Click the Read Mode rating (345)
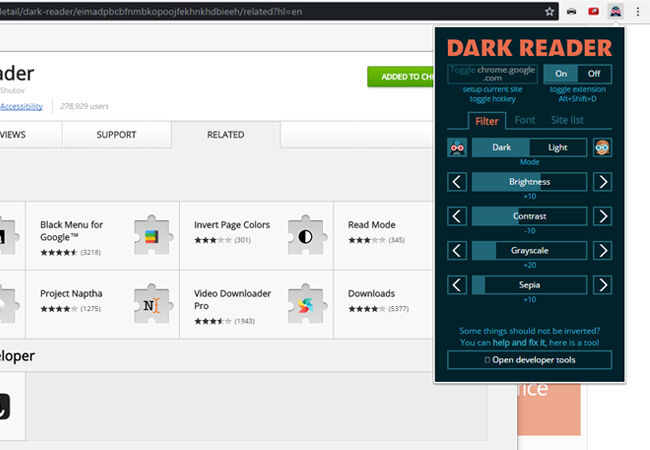The image size is (650, 450). click(x=397, y=240)
